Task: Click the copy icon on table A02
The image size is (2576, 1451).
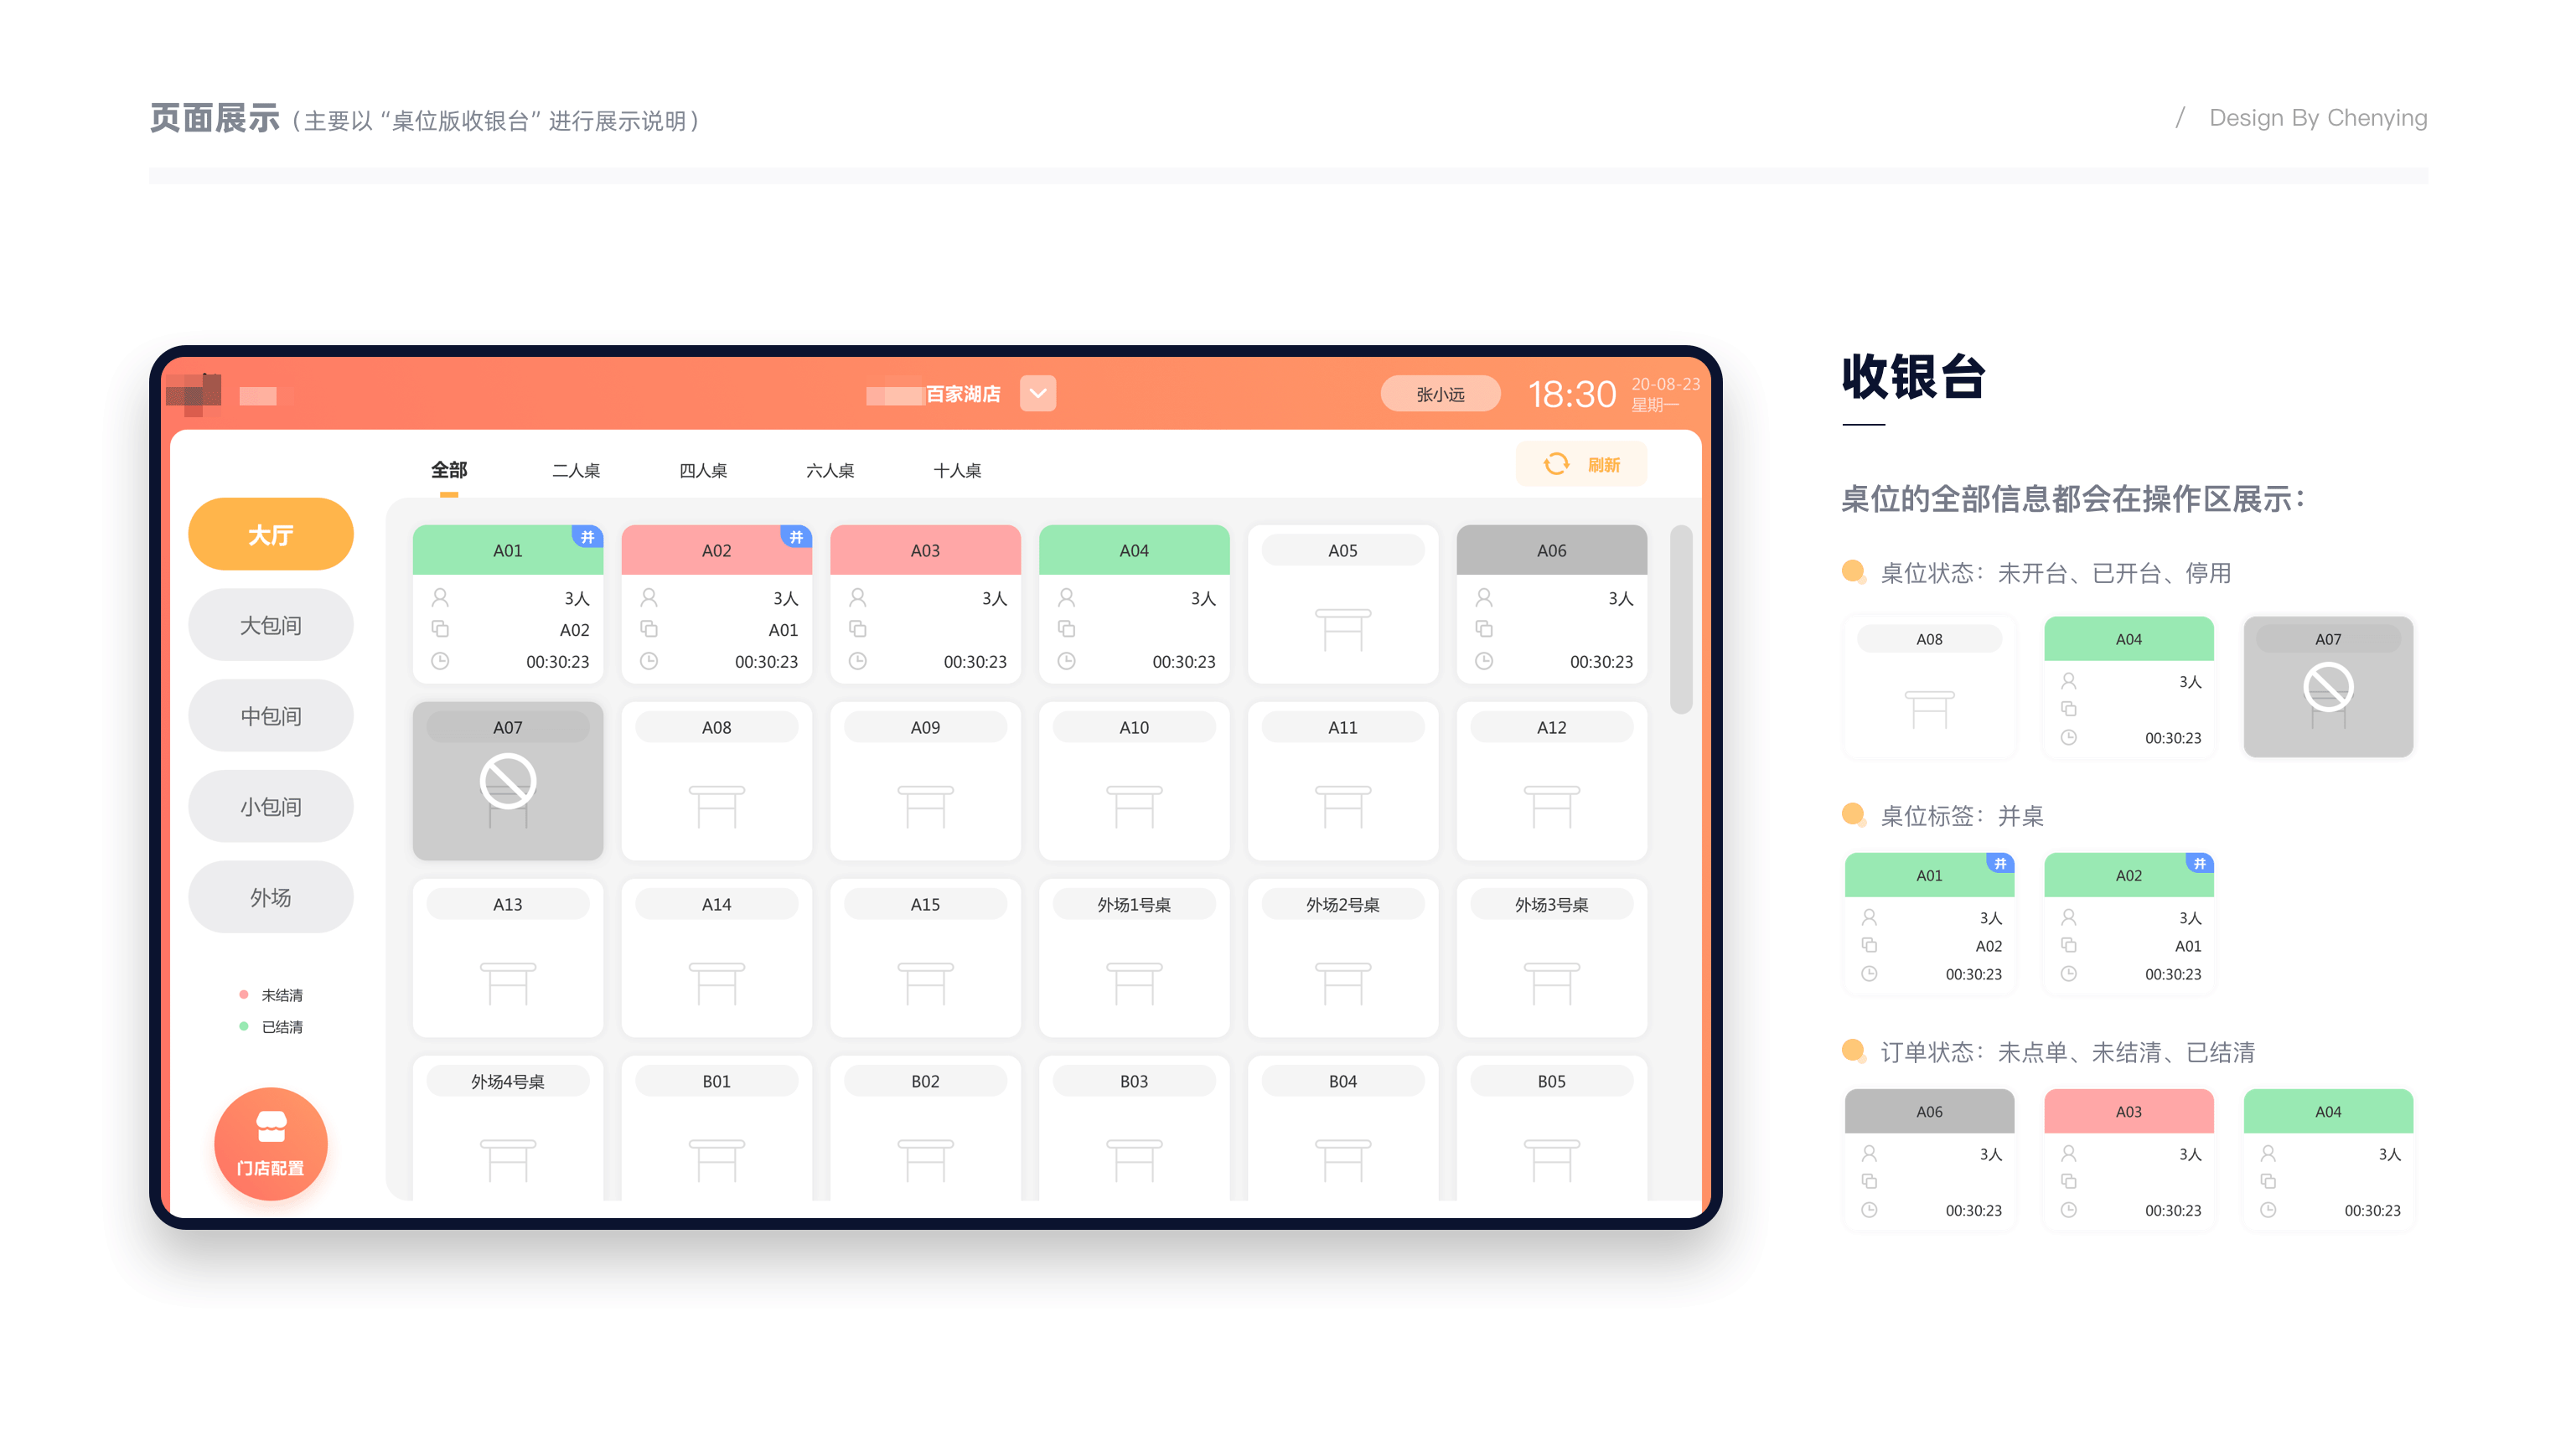Action: coord(649,629)
